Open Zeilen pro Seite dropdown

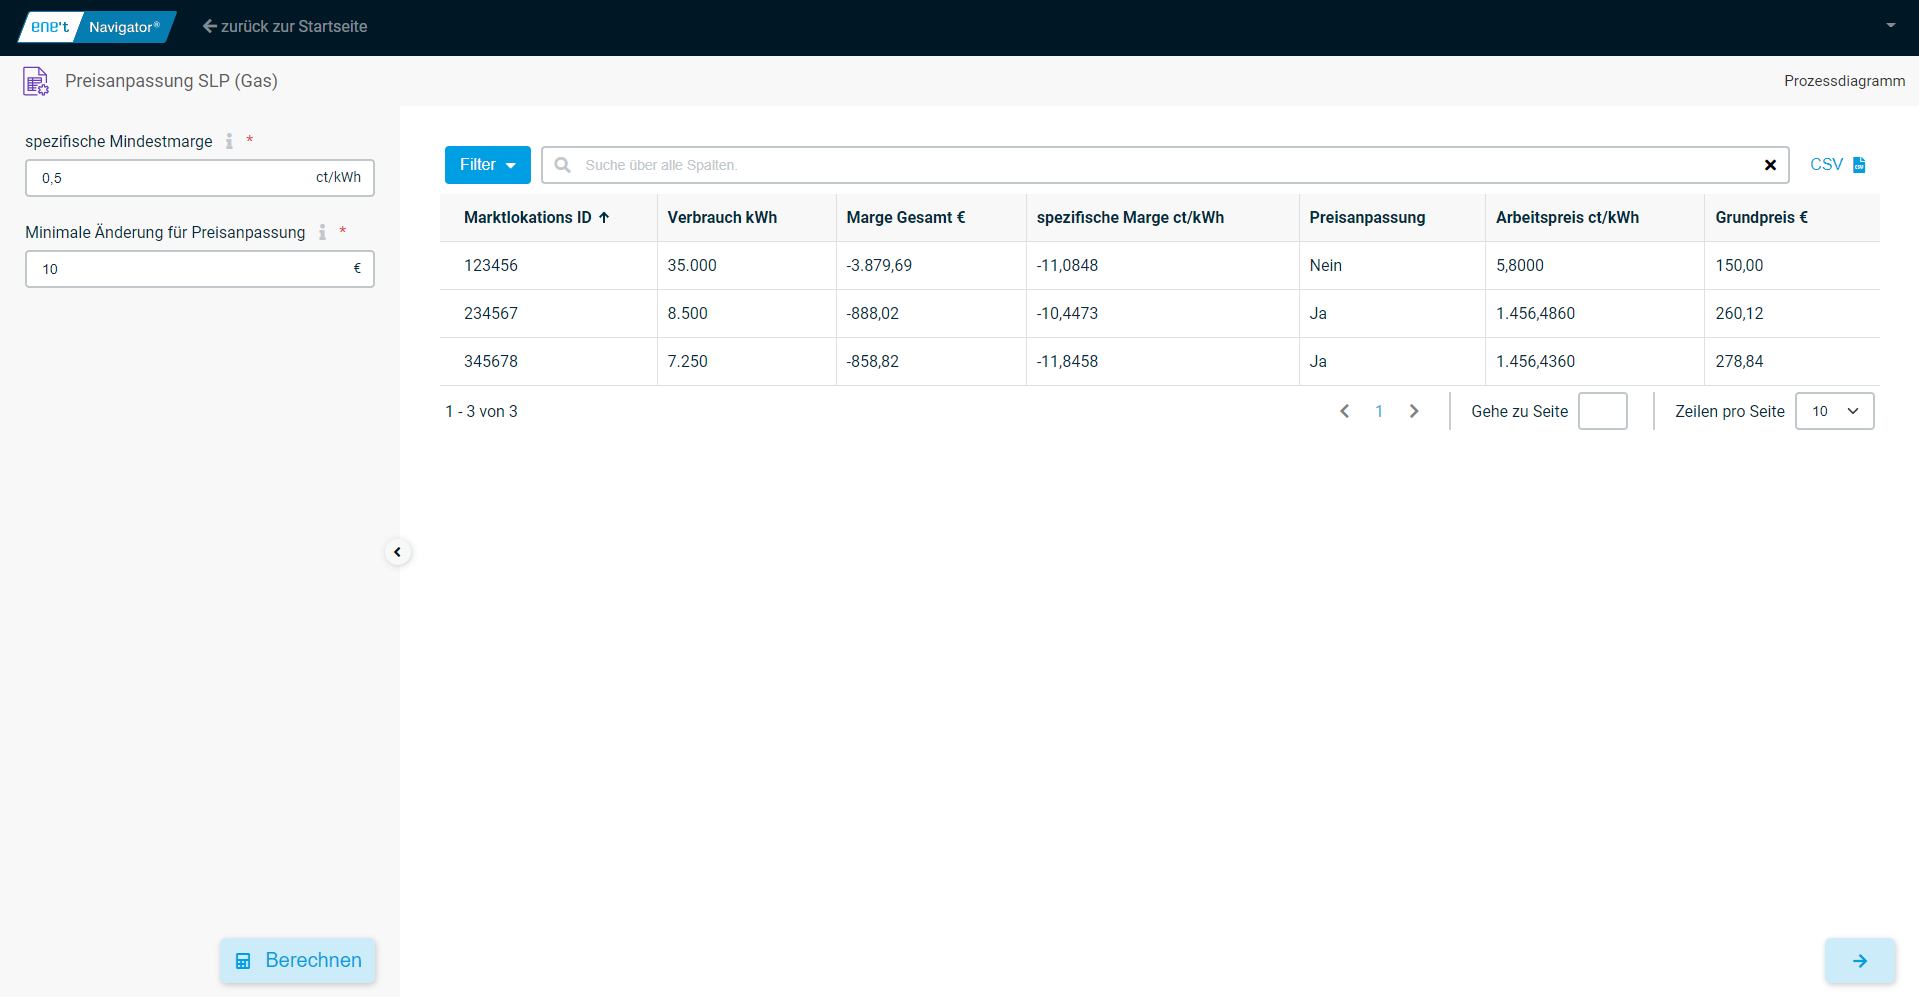click(x=1834, y=411)
